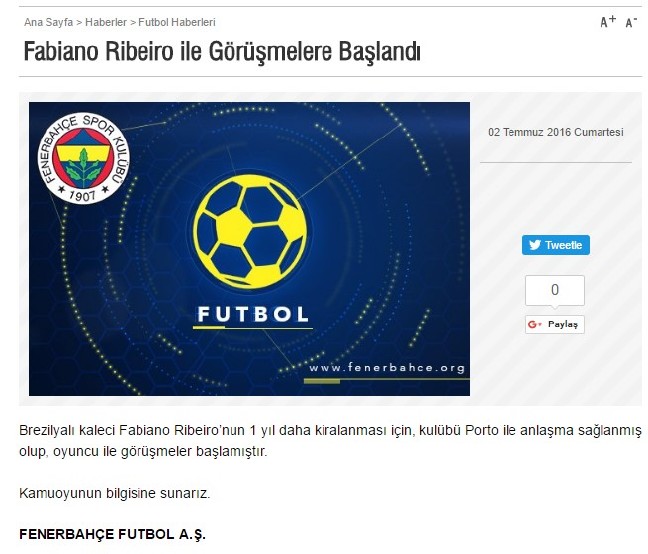Open the Ana Sayfa breadcrumb link
The width and height of the screenshot is (648, 554).
[48, 22]
